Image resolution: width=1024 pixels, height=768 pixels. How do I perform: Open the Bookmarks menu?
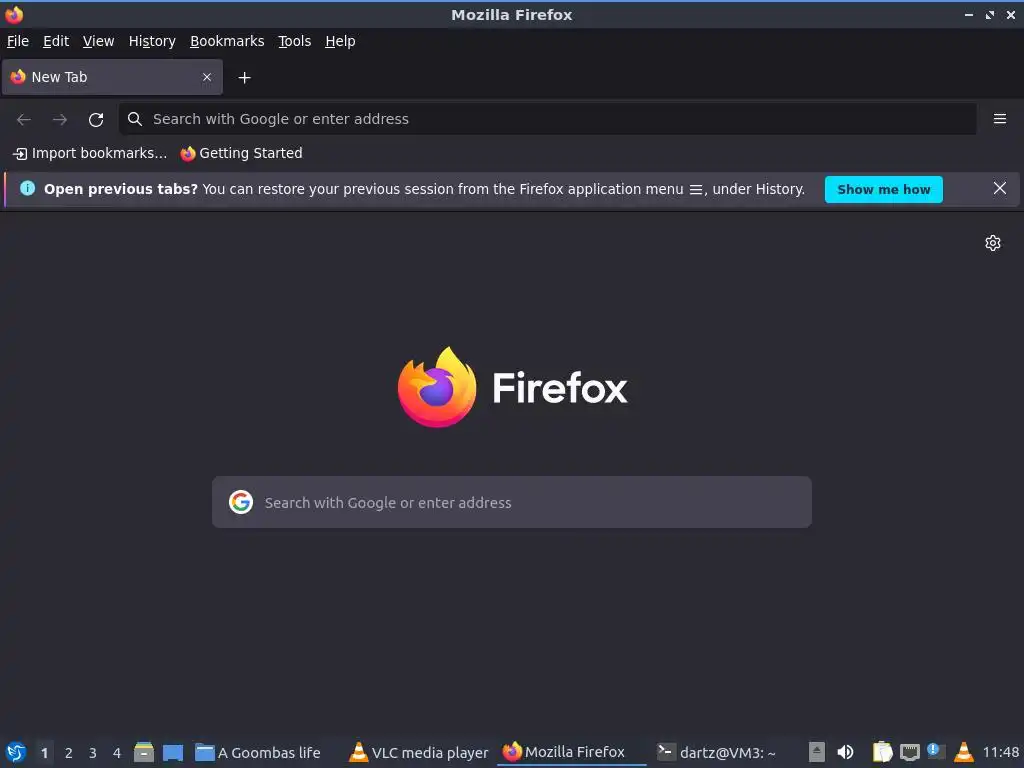pos(227,41)
